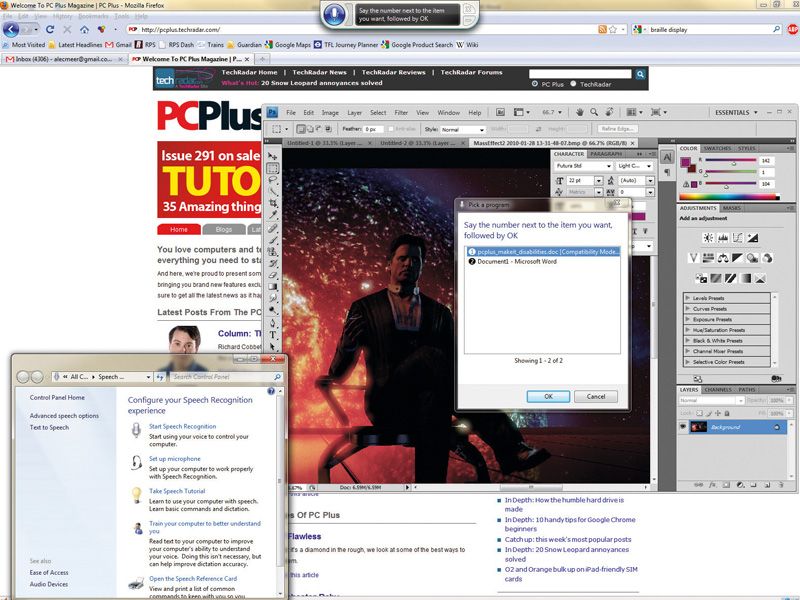Viewport: 800px width, 600px height.
Task: Select the Move tool in Photoshop
Action: [x=273, y=156]
